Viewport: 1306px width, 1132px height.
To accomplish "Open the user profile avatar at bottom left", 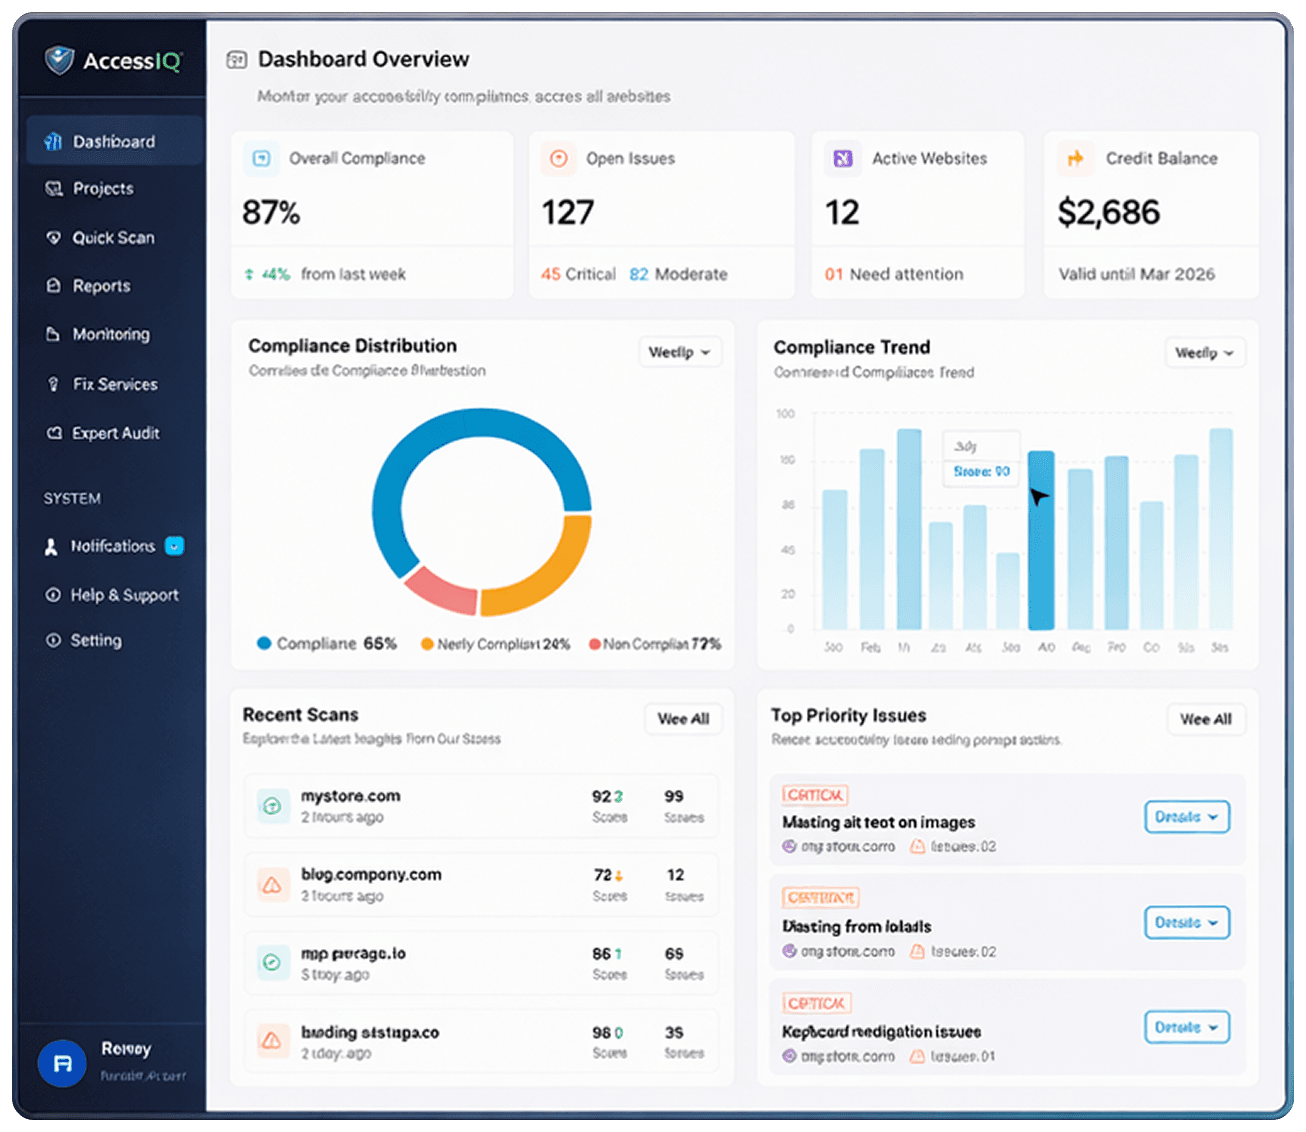I will pos(62,1063).
